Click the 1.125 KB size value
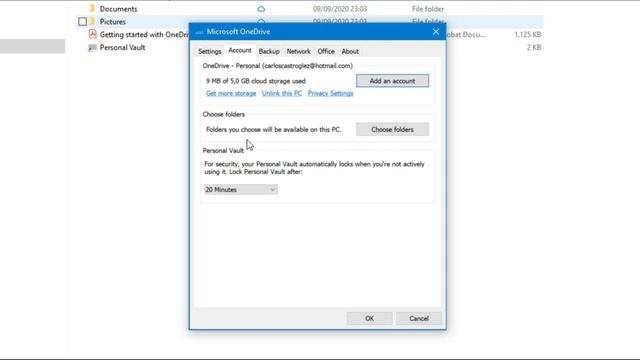Viewport: 640px width, 360px height. point(527,35)
